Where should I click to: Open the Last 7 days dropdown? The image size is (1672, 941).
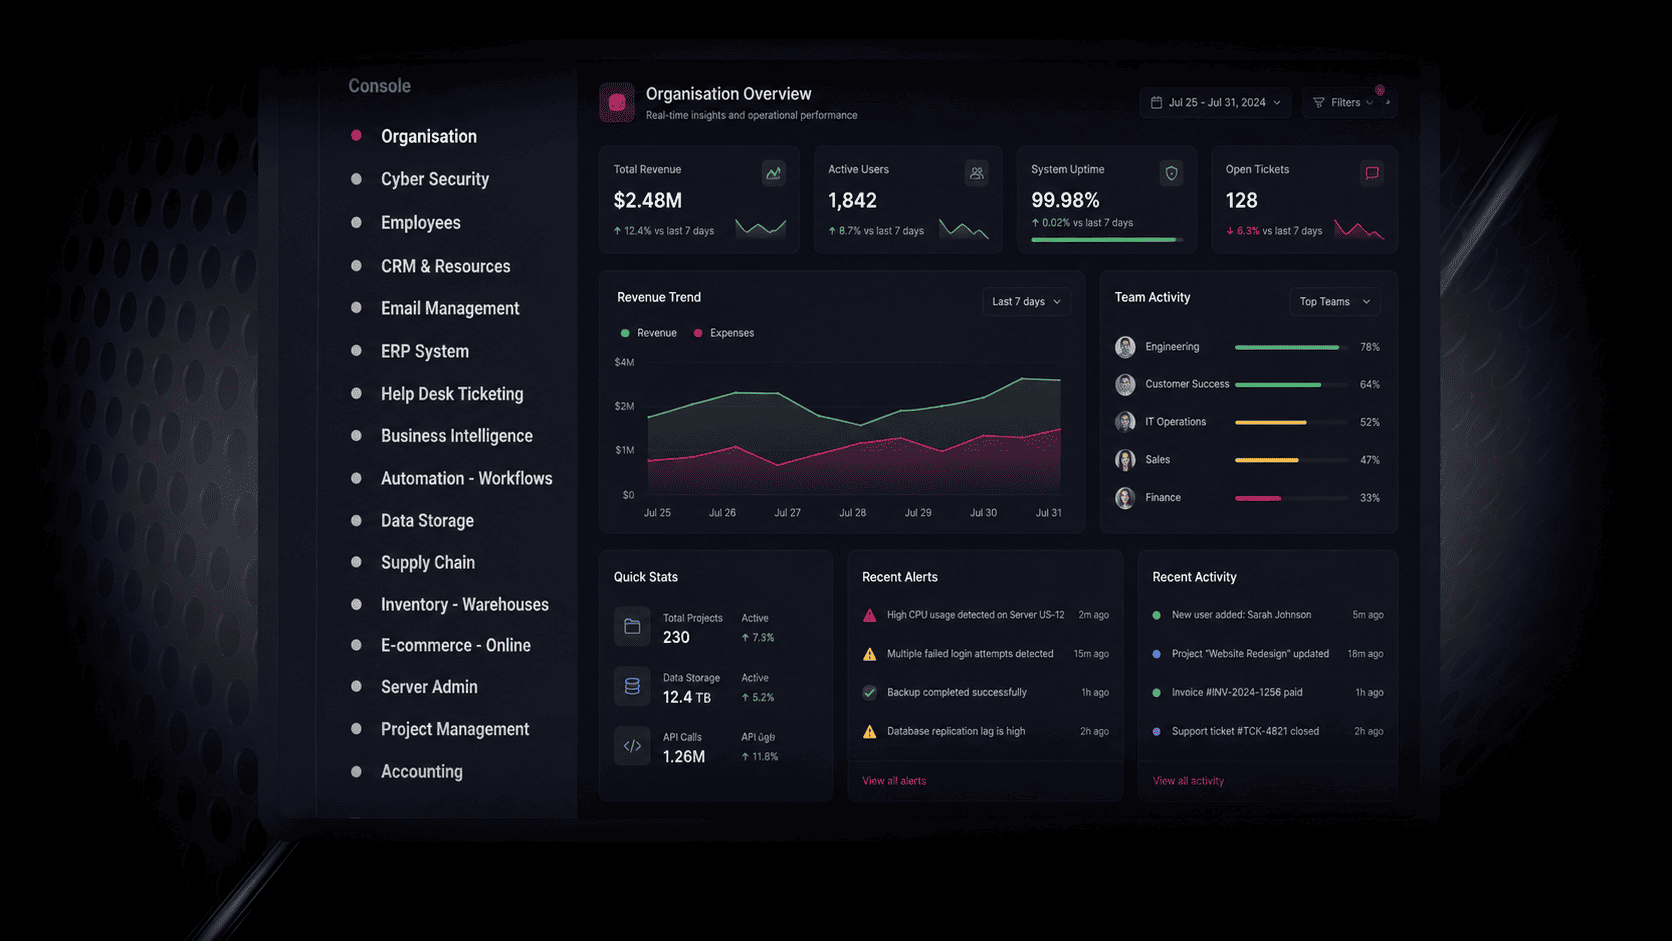tap(1026, 302)
